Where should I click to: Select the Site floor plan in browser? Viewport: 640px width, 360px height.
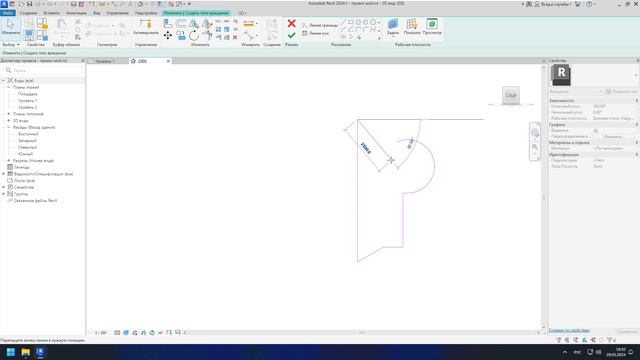pos(27,94)
